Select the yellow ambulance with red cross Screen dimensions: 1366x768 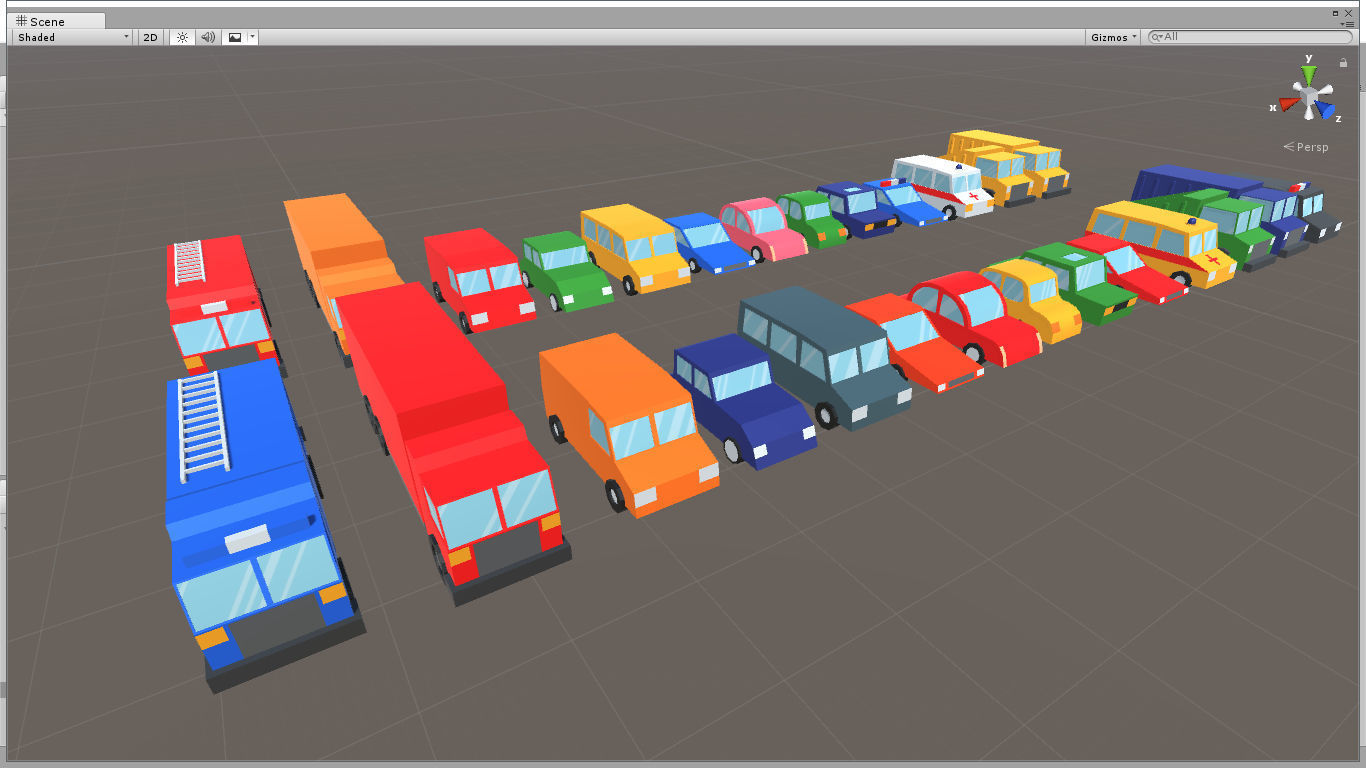point(1160,242)
